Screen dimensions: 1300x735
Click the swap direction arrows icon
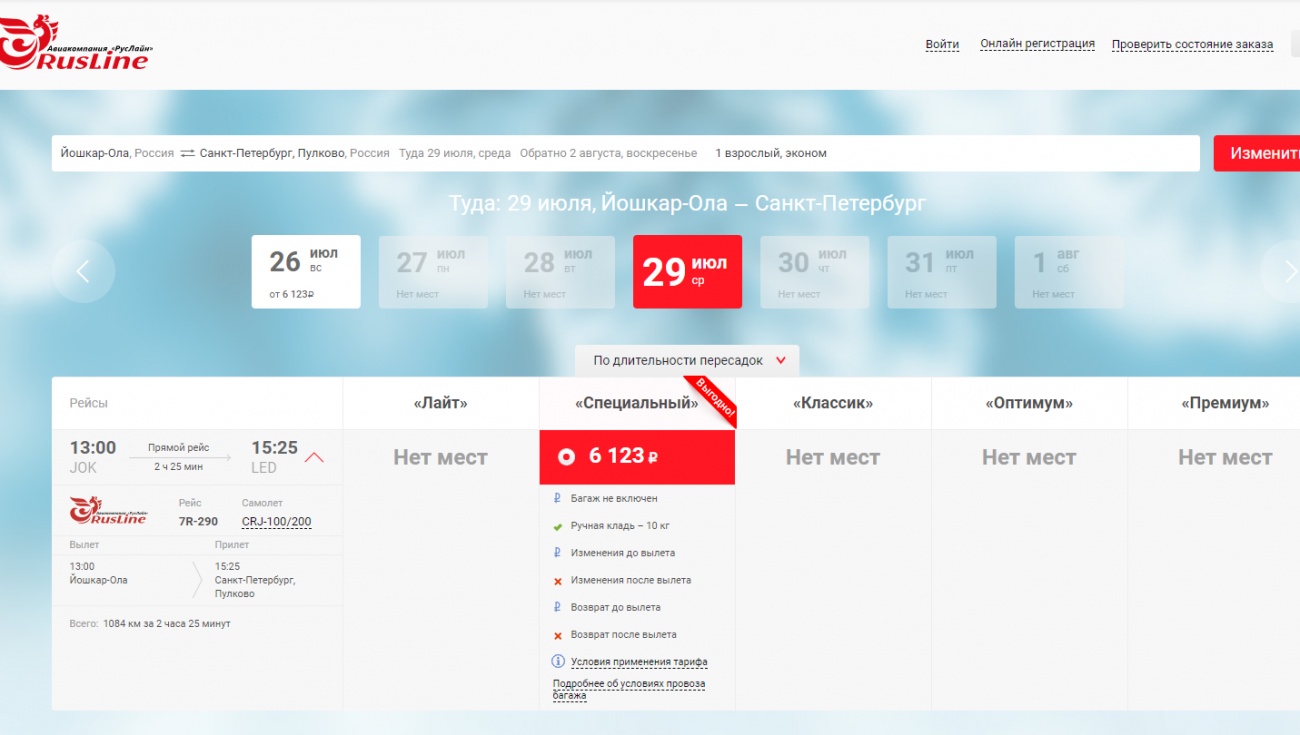[x=187, y=154]
